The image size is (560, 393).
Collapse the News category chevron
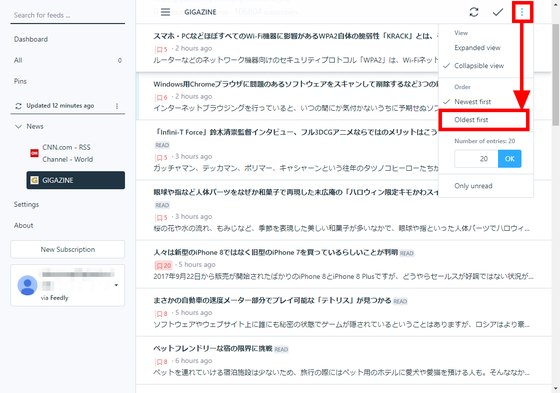pyautogui.click(x=18, y=126)
